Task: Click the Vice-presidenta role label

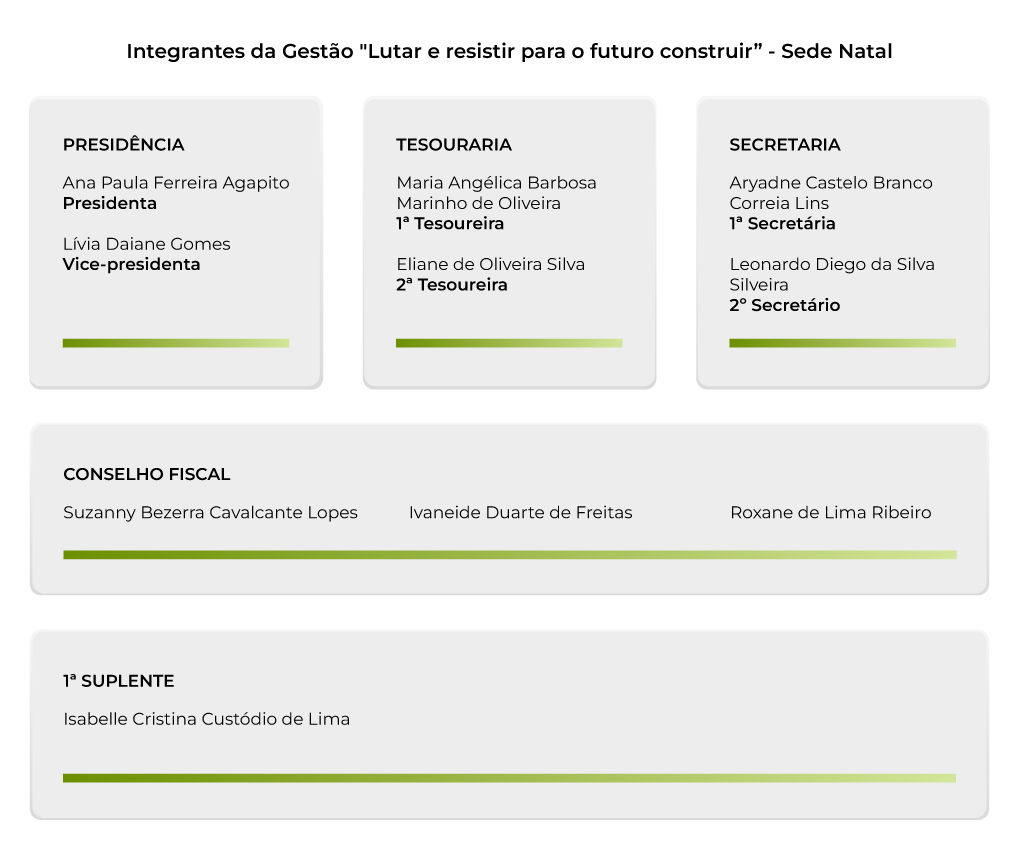Action: (131, 265)
